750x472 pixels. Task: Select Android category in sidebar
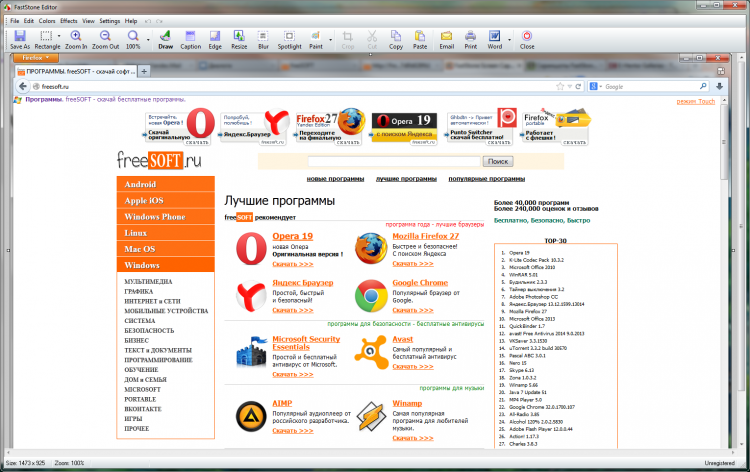point(165,184)
